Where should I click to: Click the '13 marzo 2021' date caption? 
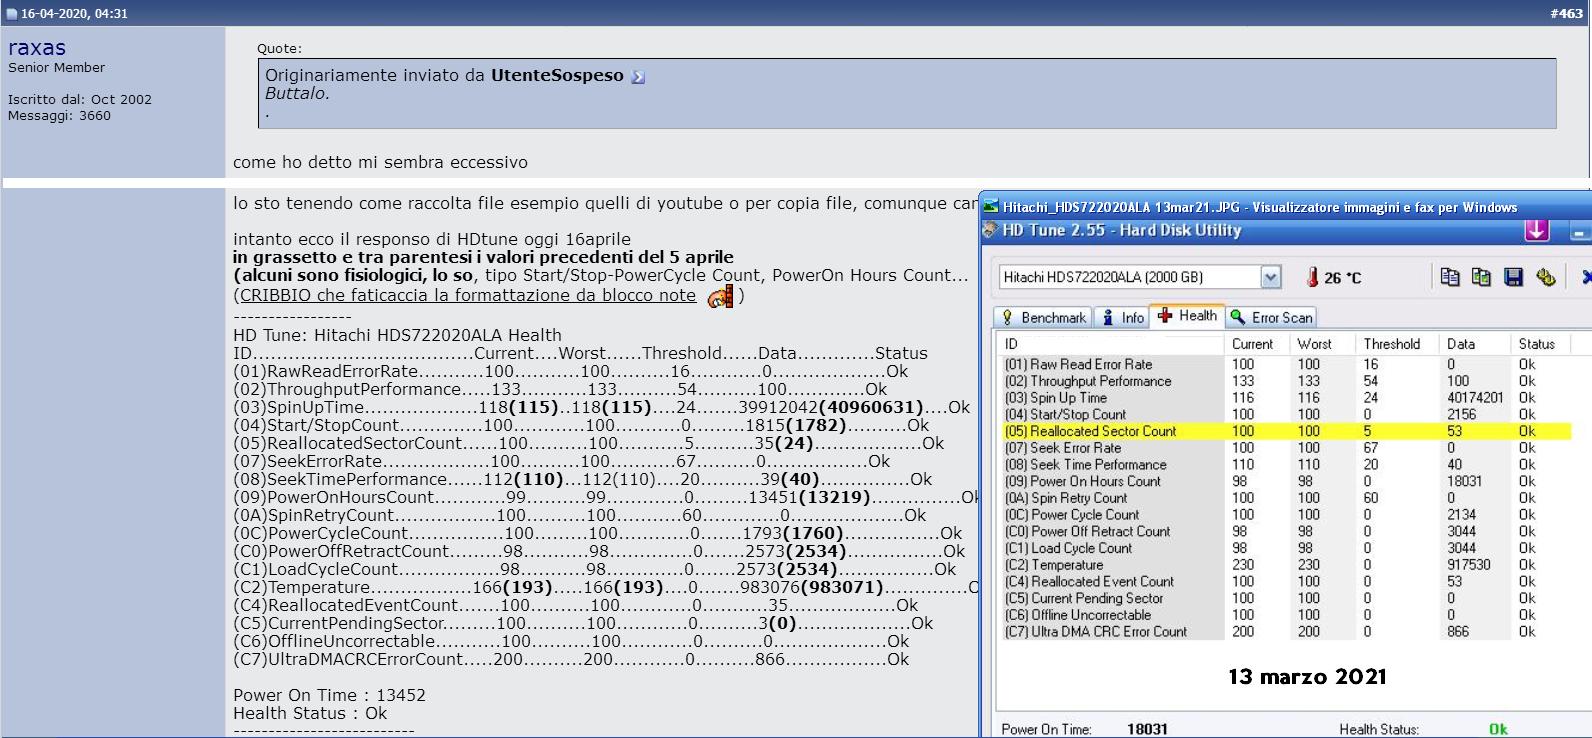[x=1307, y=677]
